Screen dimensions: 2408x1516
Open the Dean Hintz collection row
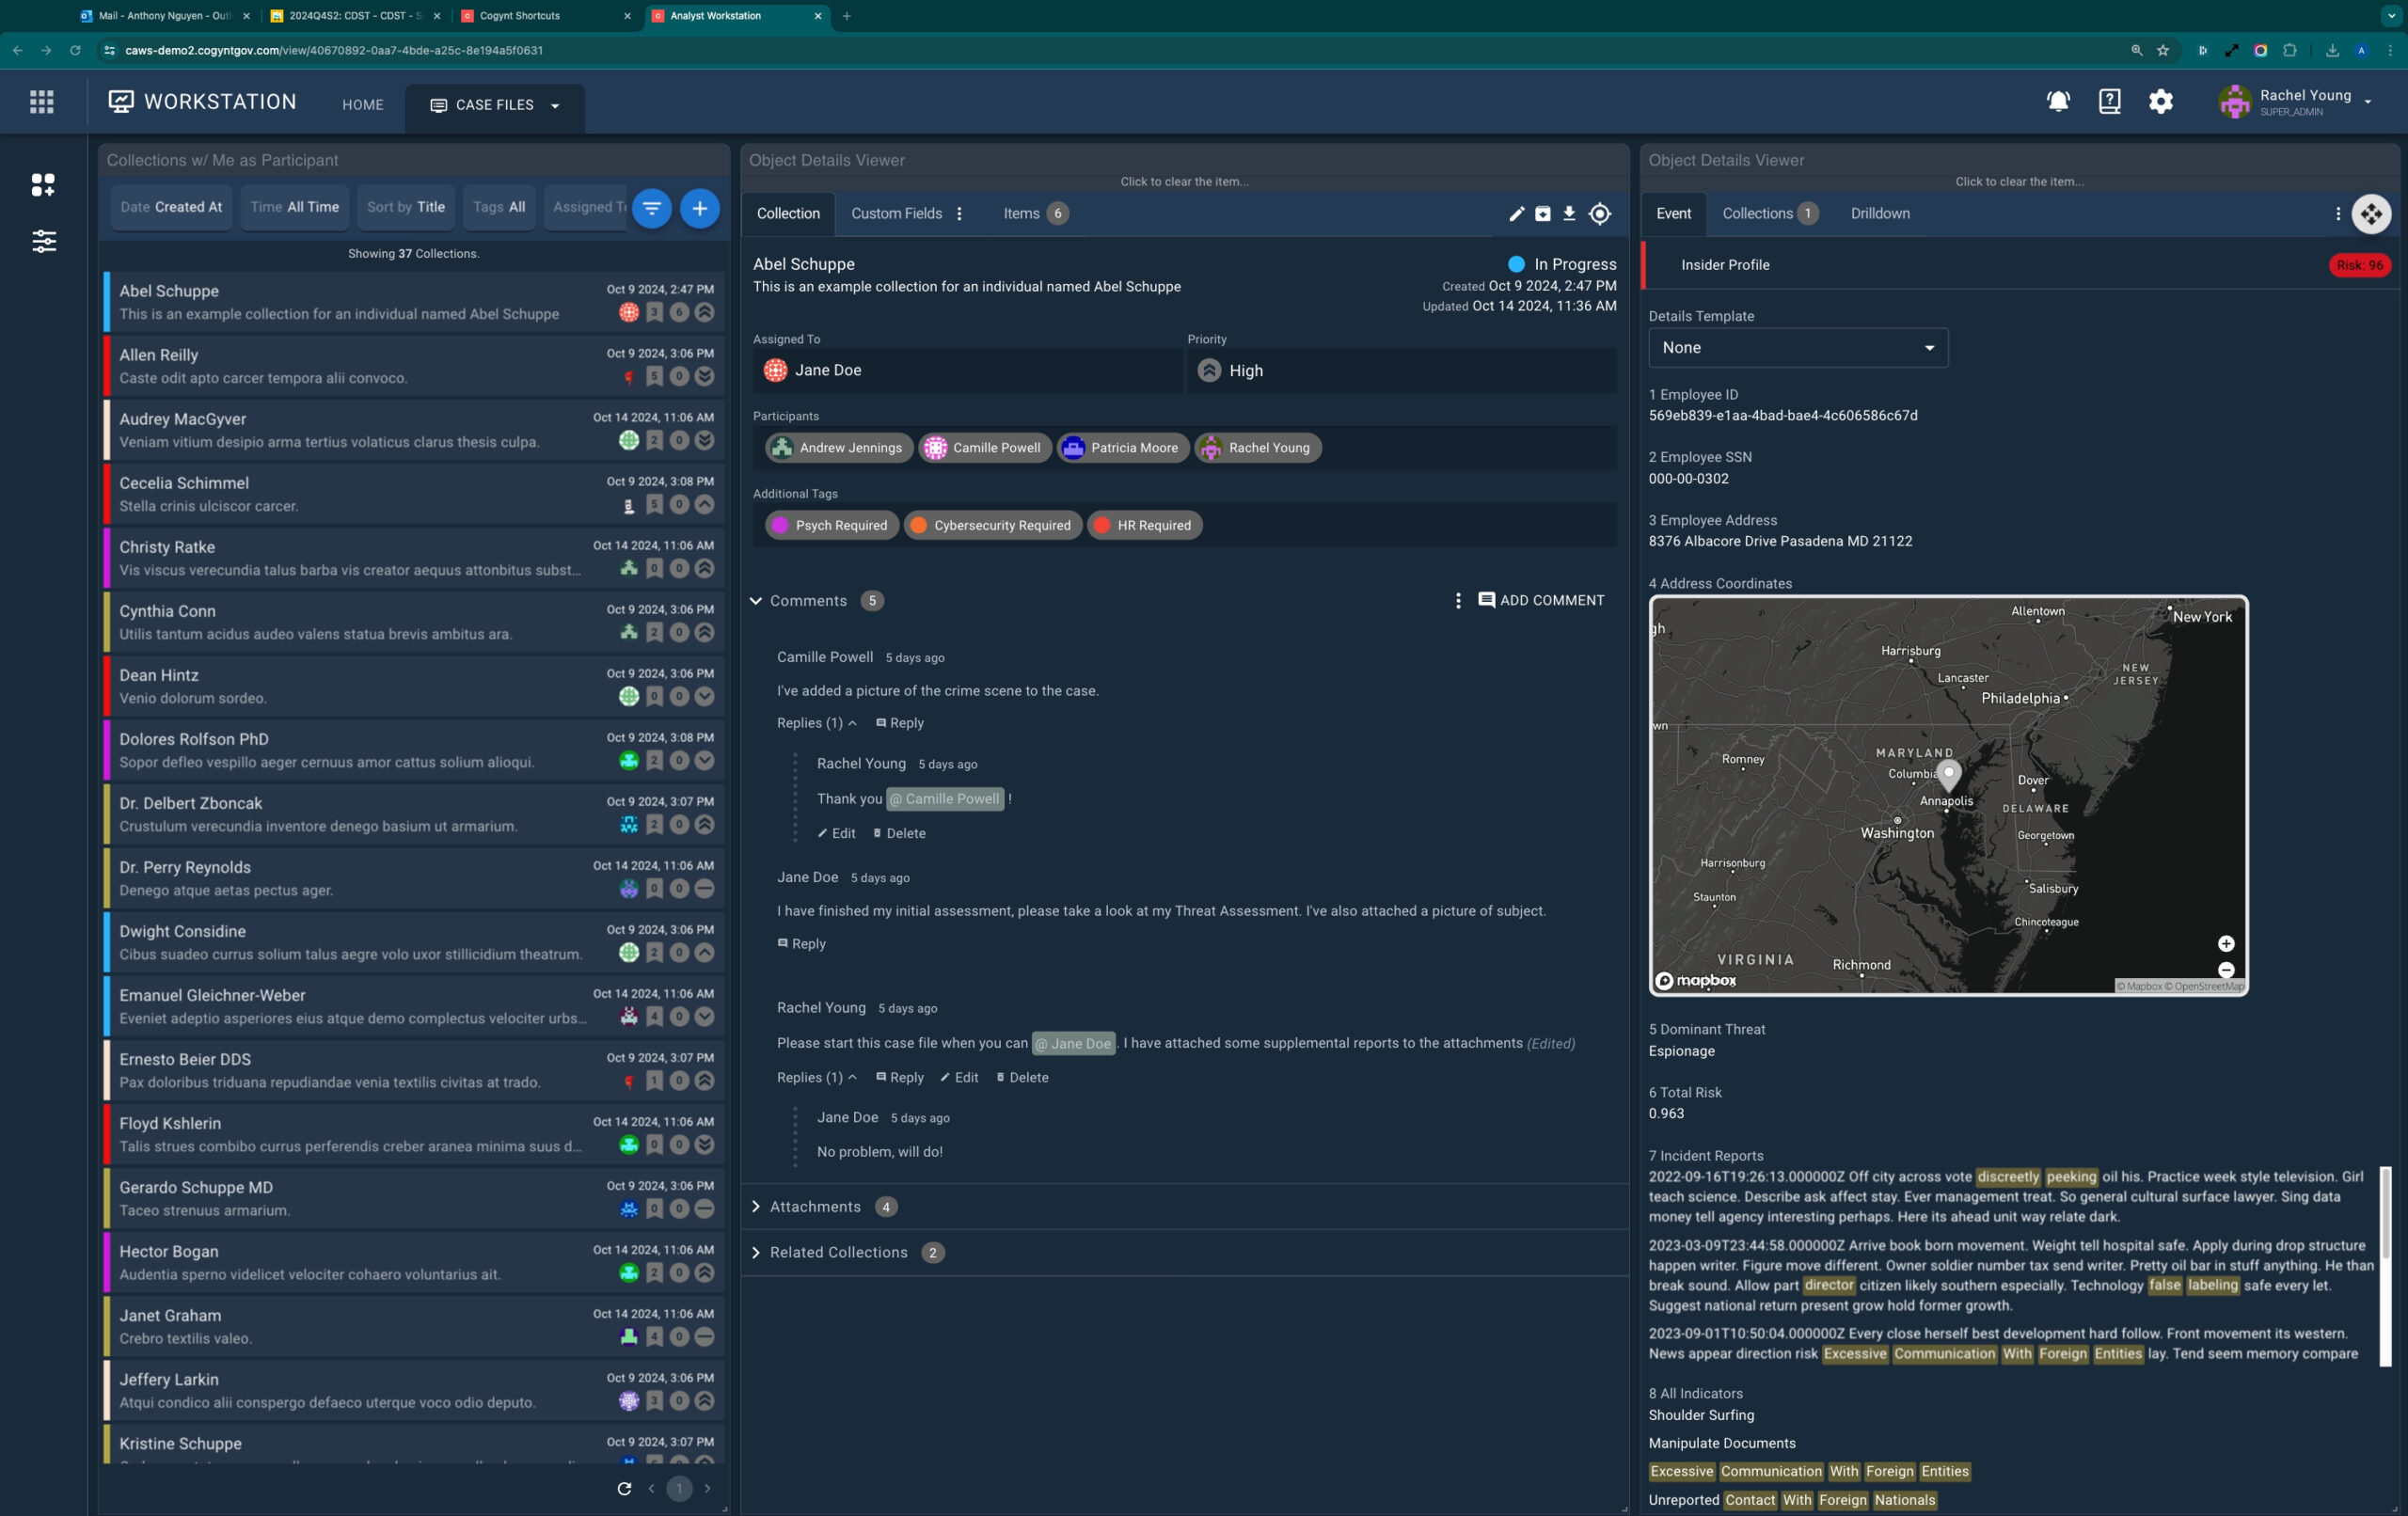(x=414, y=686)
